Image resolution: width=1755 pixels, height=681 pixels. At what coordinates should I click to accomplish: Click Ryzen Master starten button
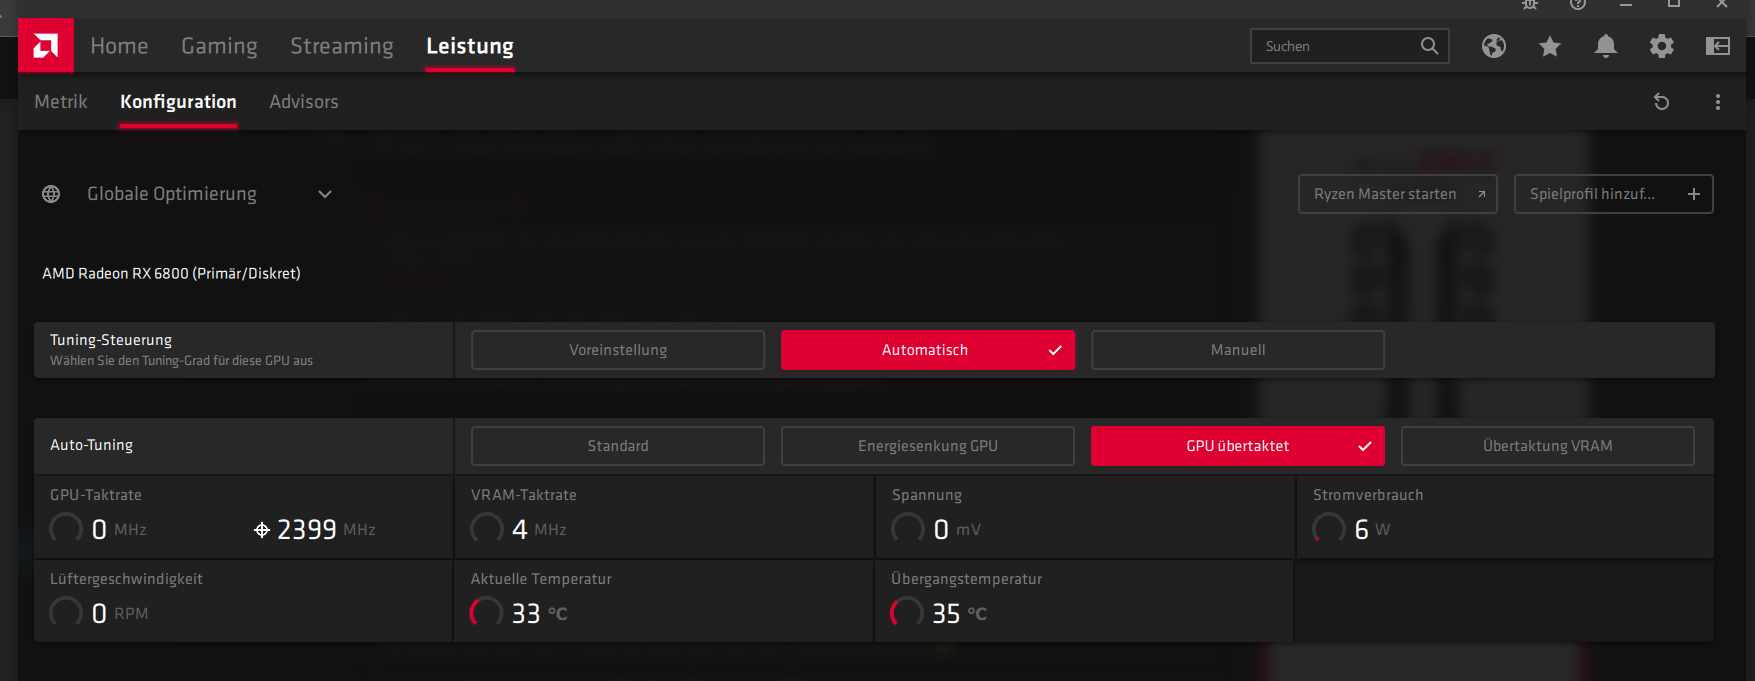click(x=1398, y=194)
